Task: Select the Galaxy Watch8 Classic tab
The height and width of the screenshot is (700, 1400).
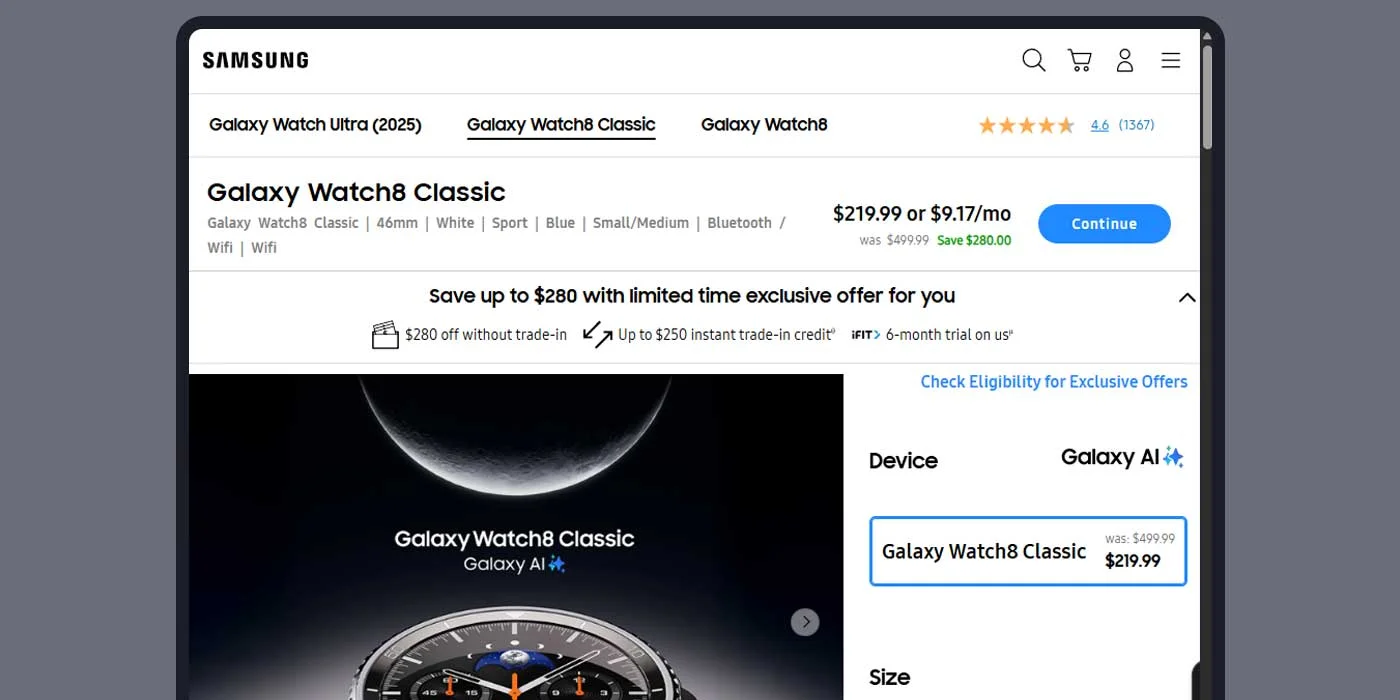Action: 561,125
